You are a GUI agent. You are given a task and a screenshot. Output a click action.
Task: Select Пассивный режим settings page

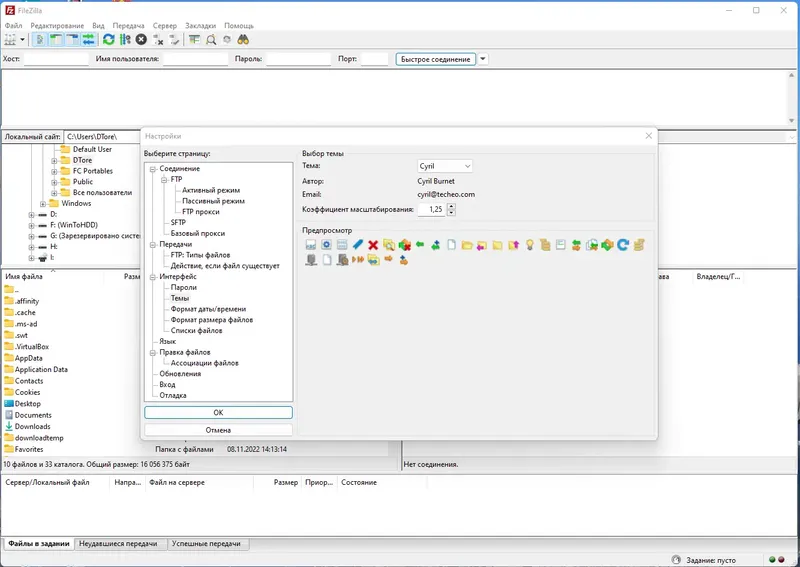[213, 201]
